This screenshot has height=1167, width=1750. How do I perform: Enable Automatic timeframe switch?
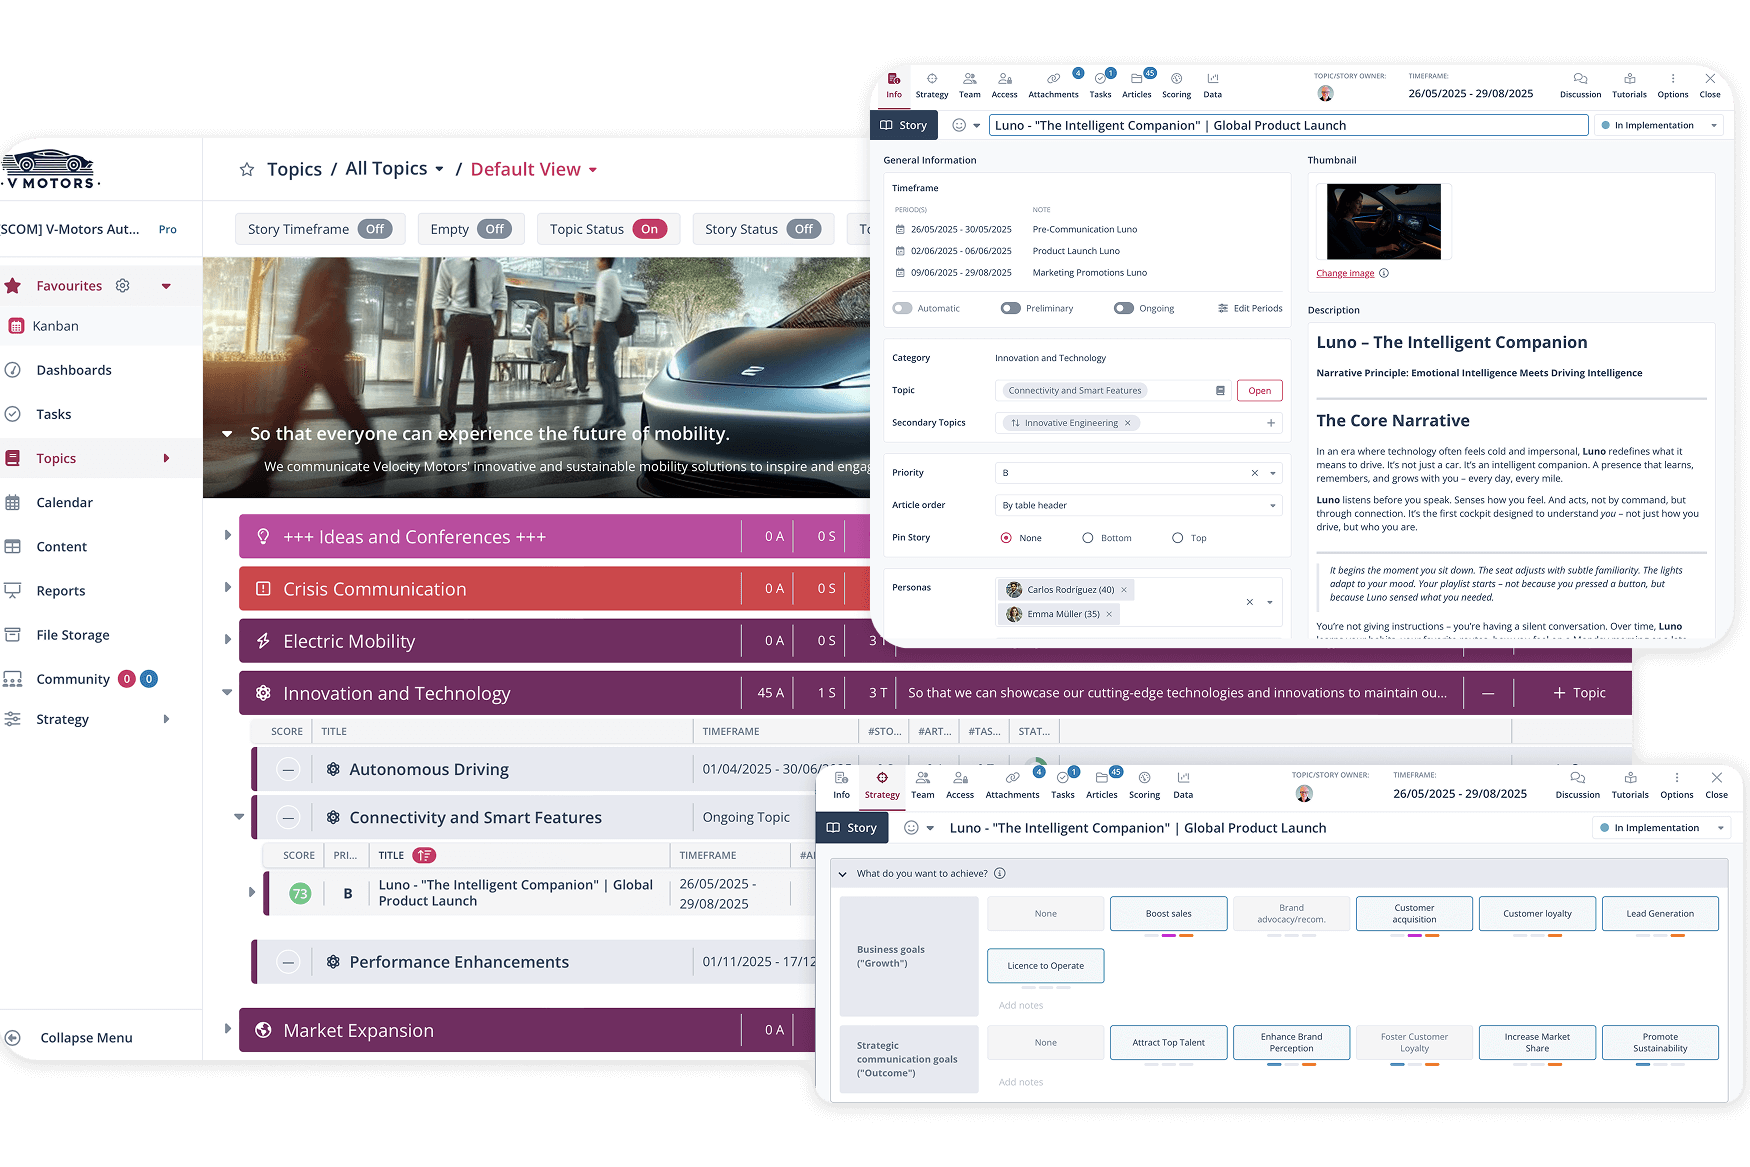(x=903, y=308)
